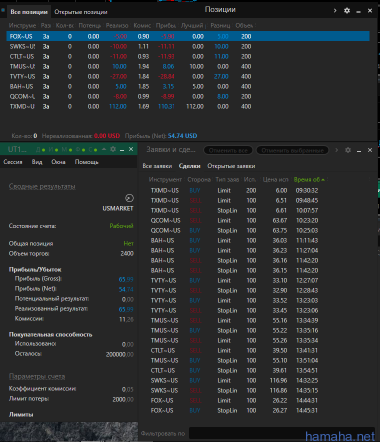The image size is (380, 442).
Task: Open the Все заявки tab
Action: (x=157, y=166)
